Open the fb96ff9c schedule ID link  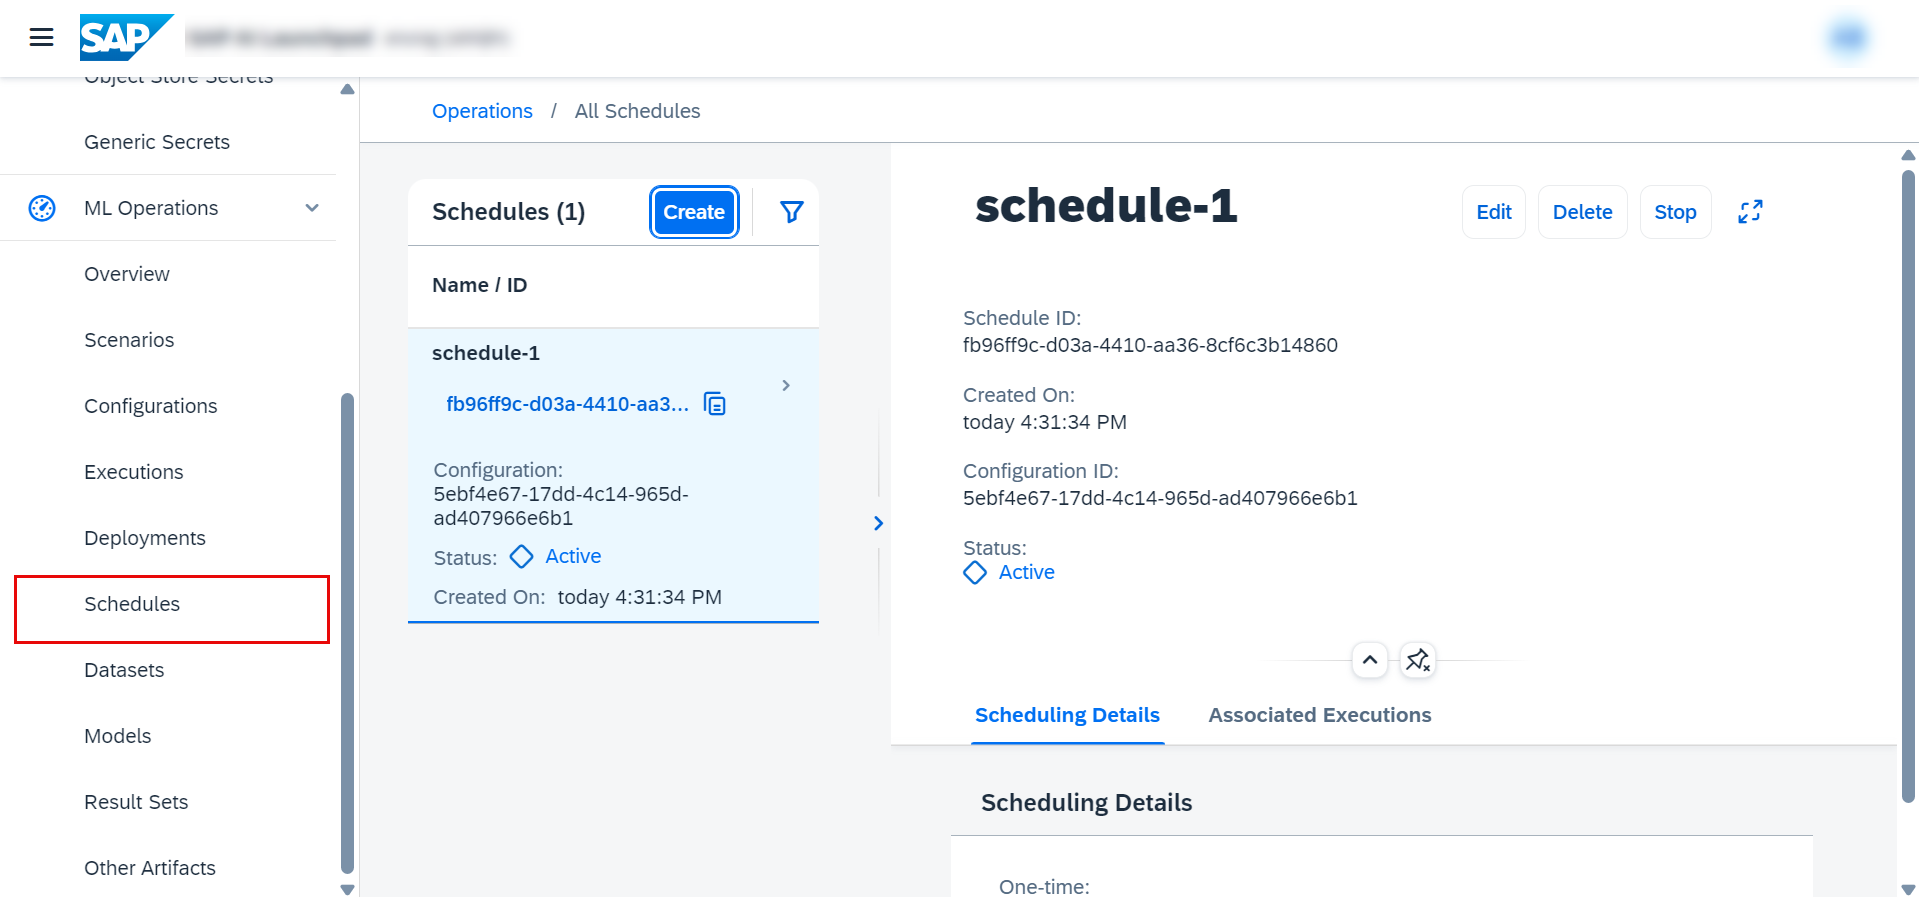[567, 404]
